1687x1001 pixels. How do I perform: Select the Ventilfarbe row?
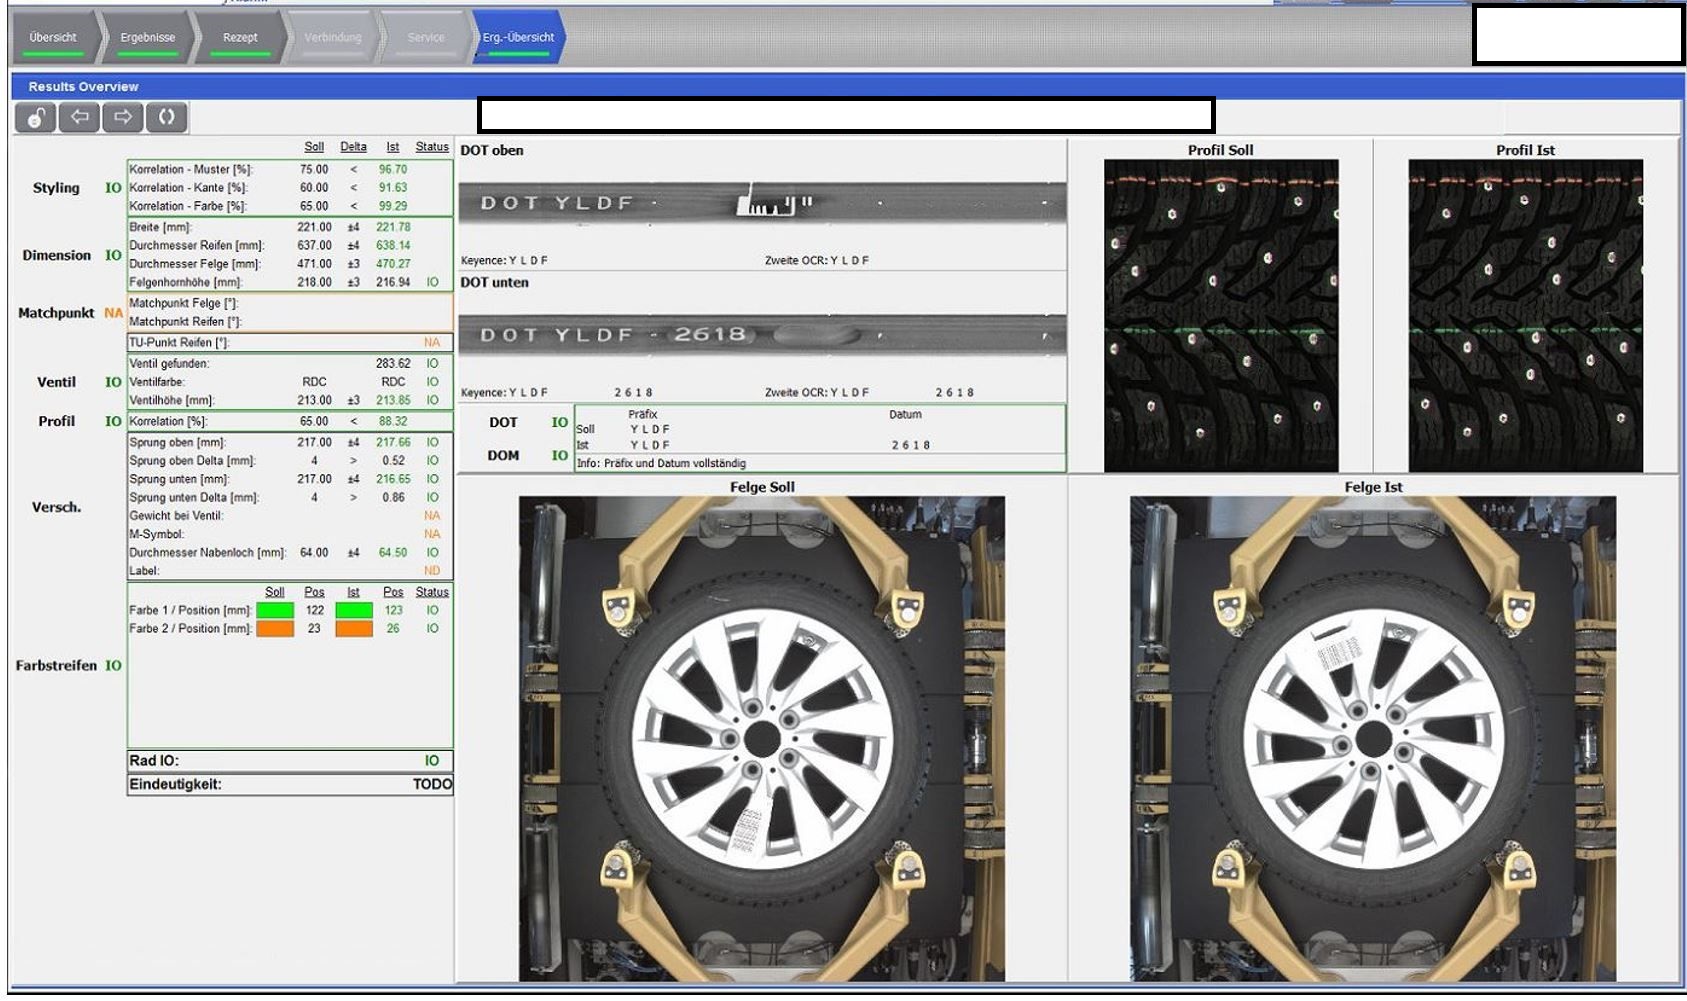[290, 382]
